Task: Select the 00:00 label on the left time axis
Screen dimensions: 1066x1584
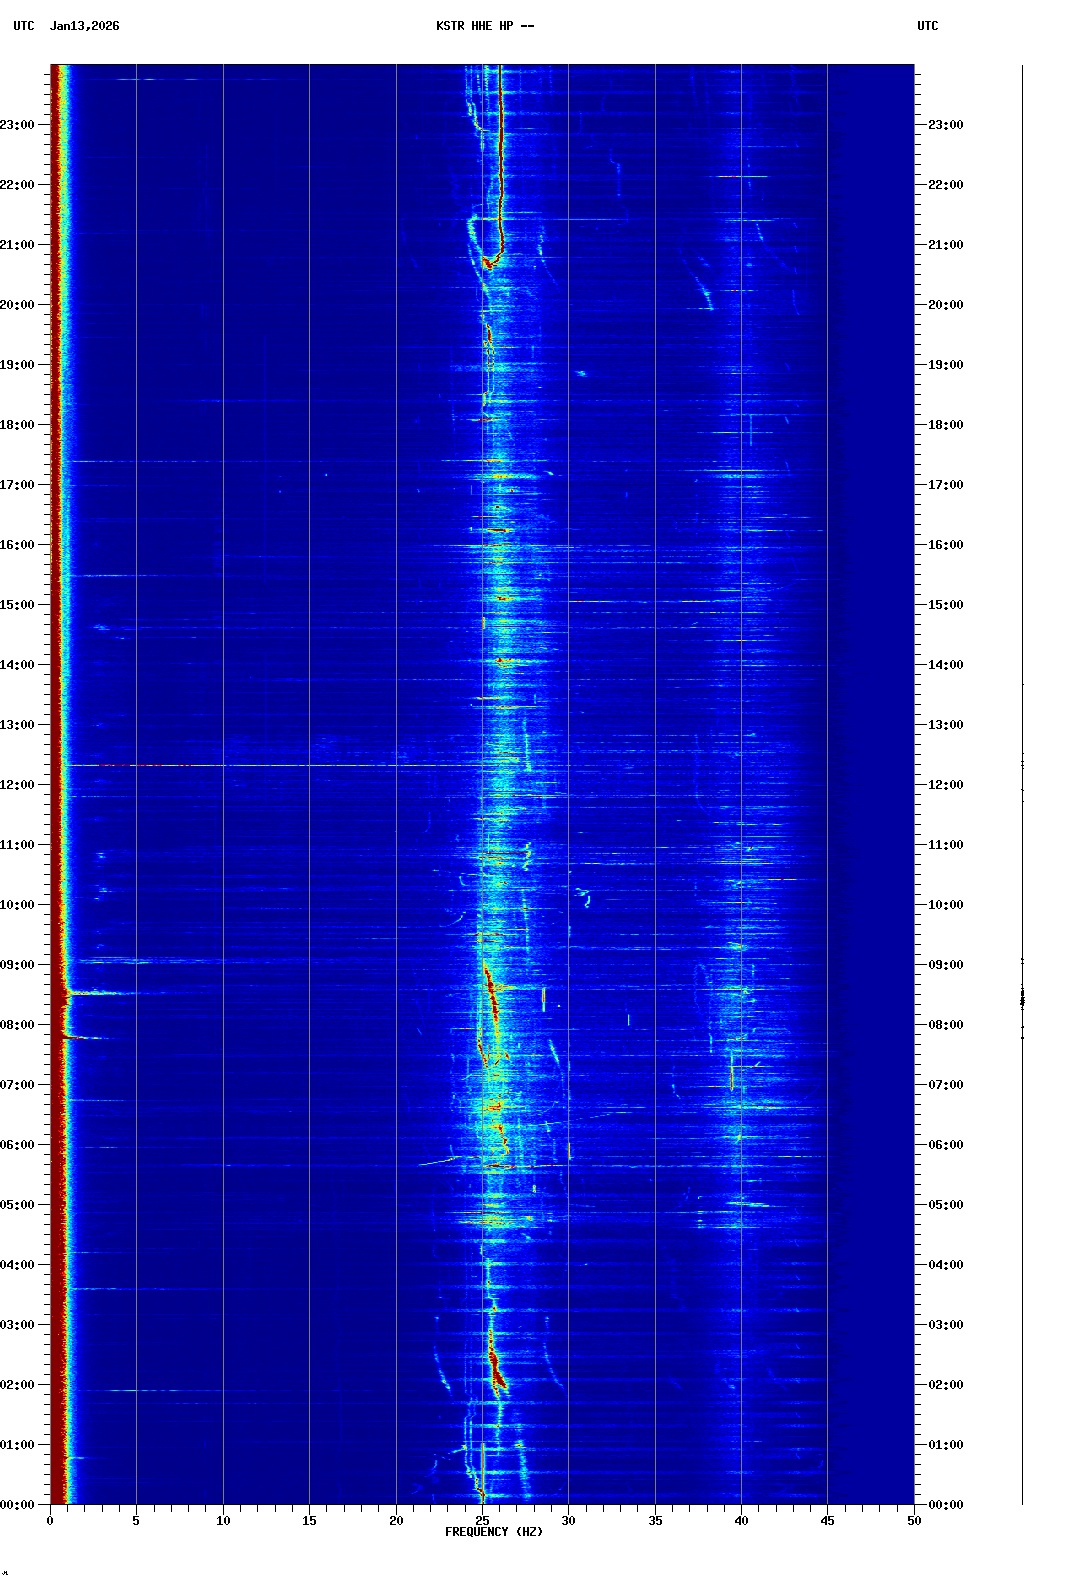Action: (18, 1505)
